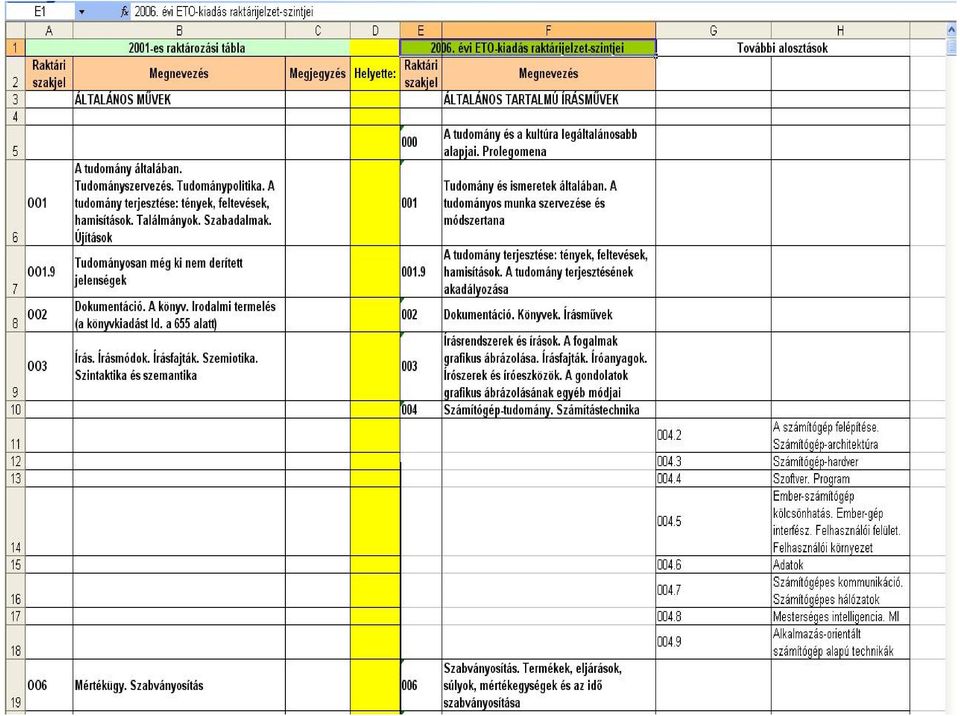Select '2006. évi ETO-kiadás raktárijelzet-szintjei' cell
The image size is (960, 716).
[x=528, y=48]
